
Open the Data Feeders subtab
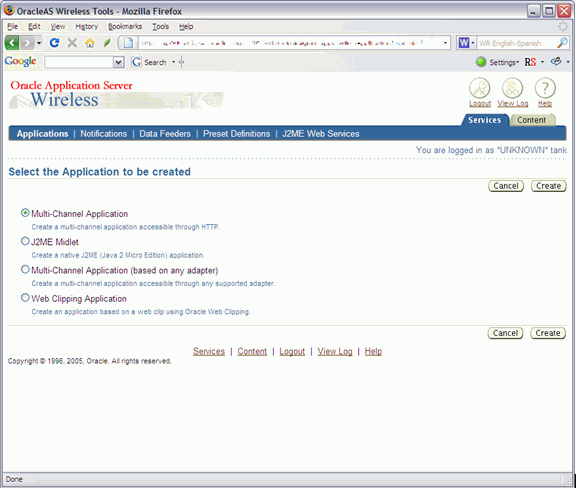165,134
